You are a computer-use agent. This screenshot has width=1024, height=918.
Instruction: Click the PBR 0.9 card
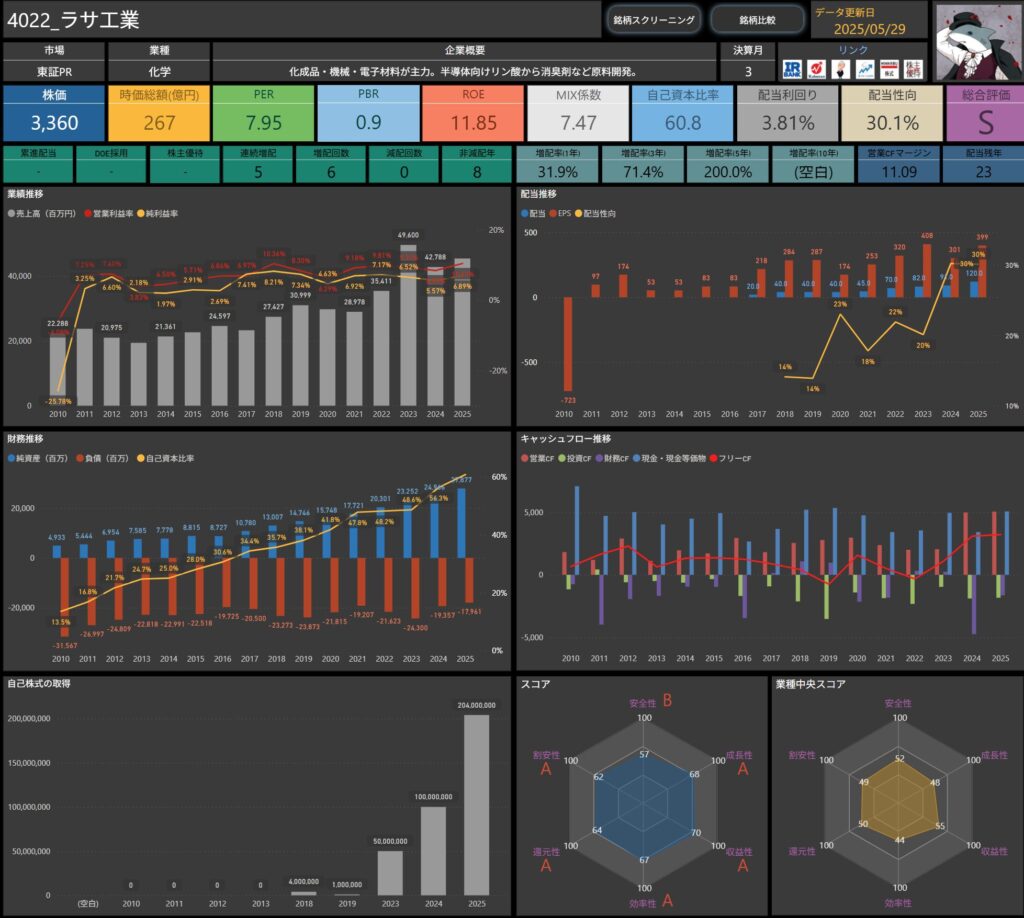point(368,113)
